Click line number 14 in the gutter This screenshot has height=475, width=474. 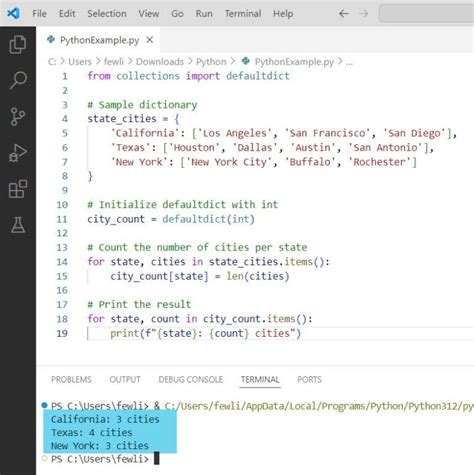[62, 262]
